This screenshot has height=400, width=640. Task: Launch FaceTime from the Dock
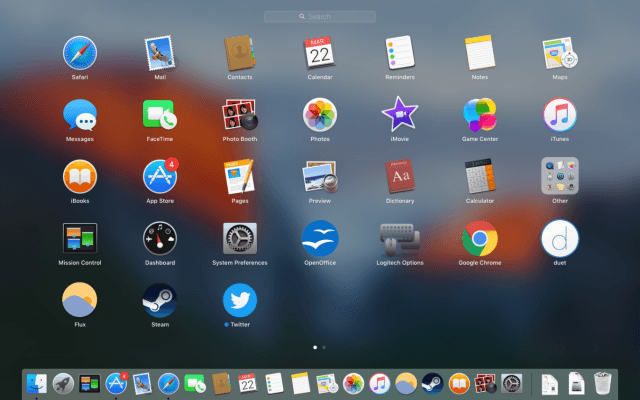pos(195,384)
